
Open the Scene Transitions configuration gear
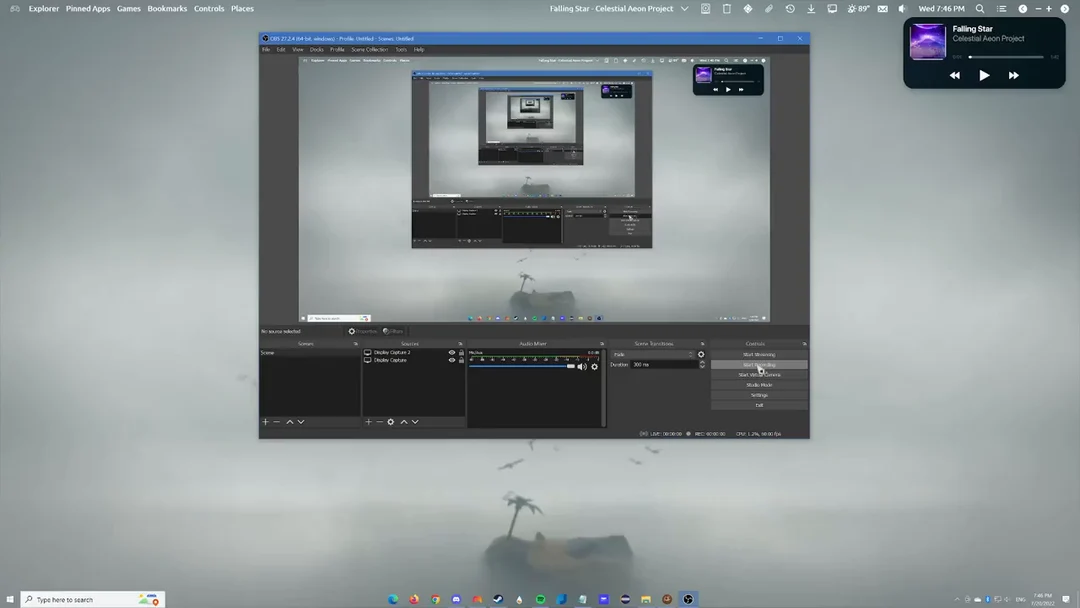point(701,355)
